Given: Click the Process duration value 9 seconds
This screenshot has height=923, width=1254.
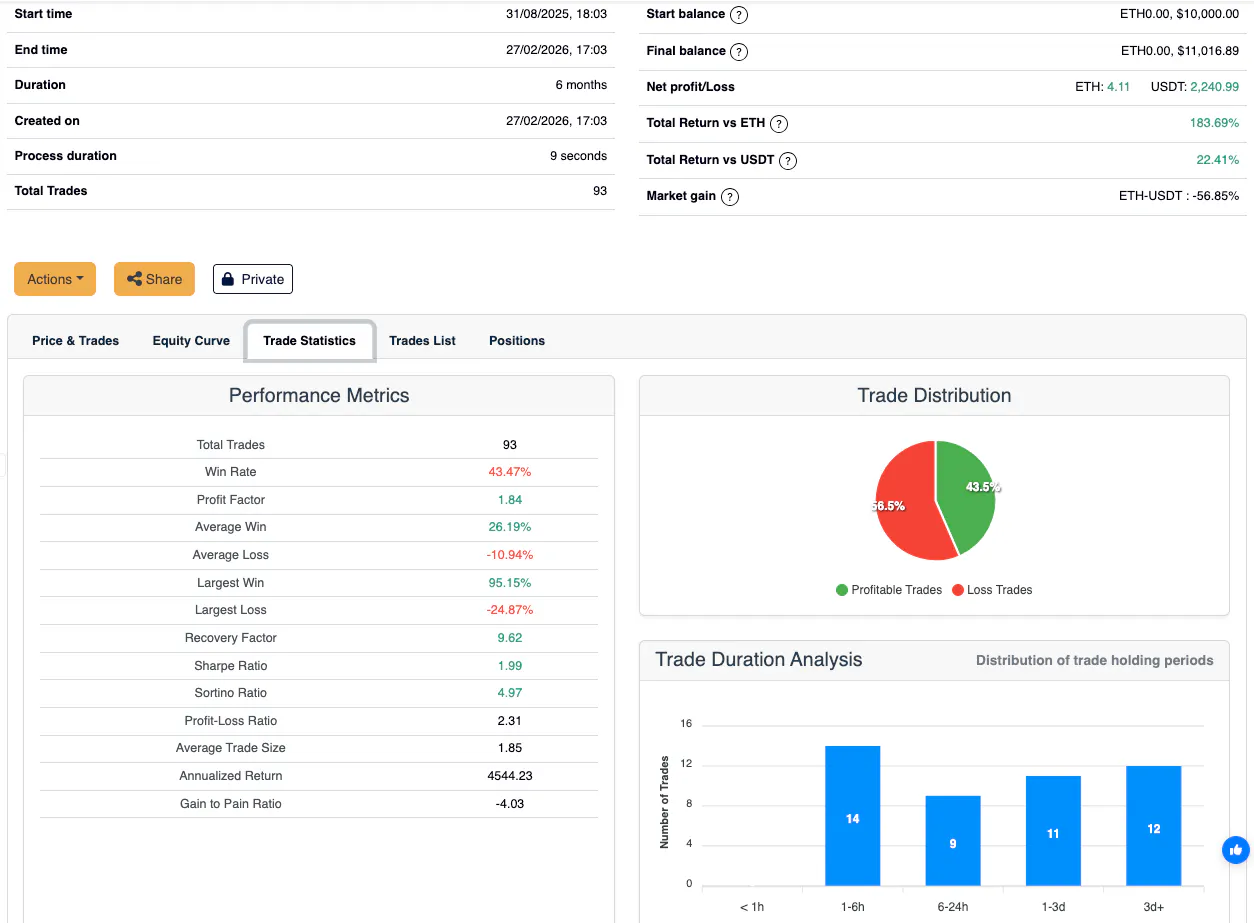Looking at the screenshot, I should [x=578, y=156].
